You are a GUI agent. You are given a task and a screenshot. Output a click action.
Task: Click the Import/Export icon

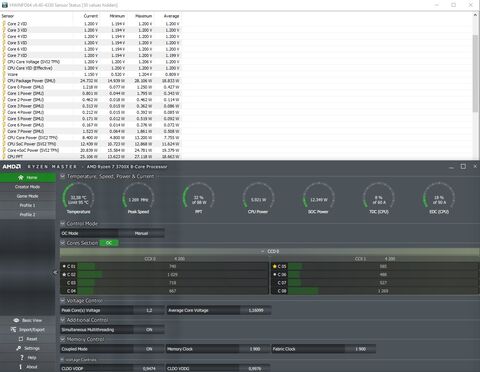(13, 330)
